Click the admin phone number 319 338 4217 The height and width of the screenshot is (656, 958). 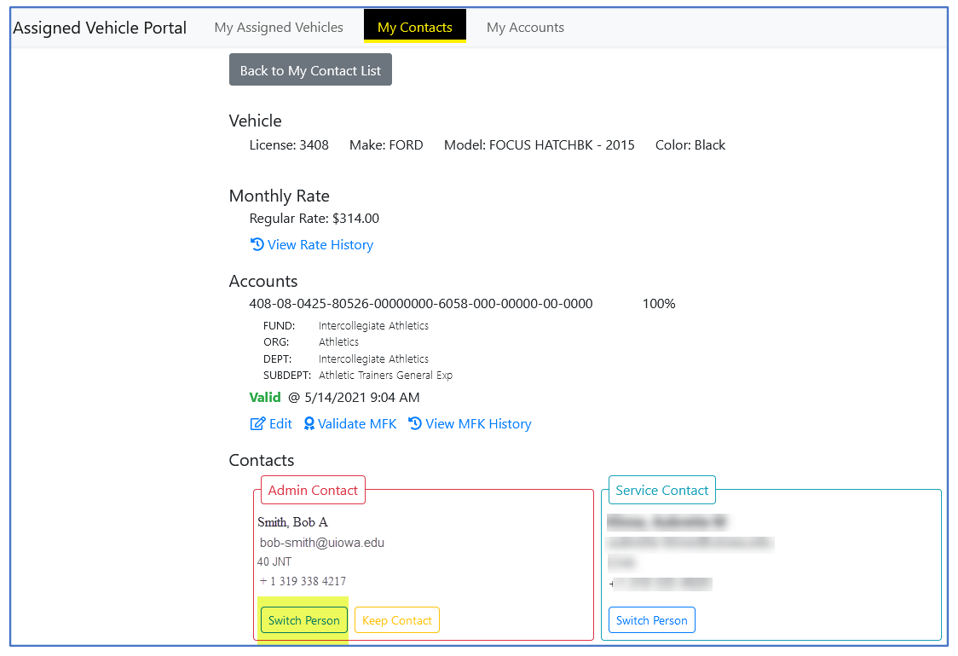[302, 581]
